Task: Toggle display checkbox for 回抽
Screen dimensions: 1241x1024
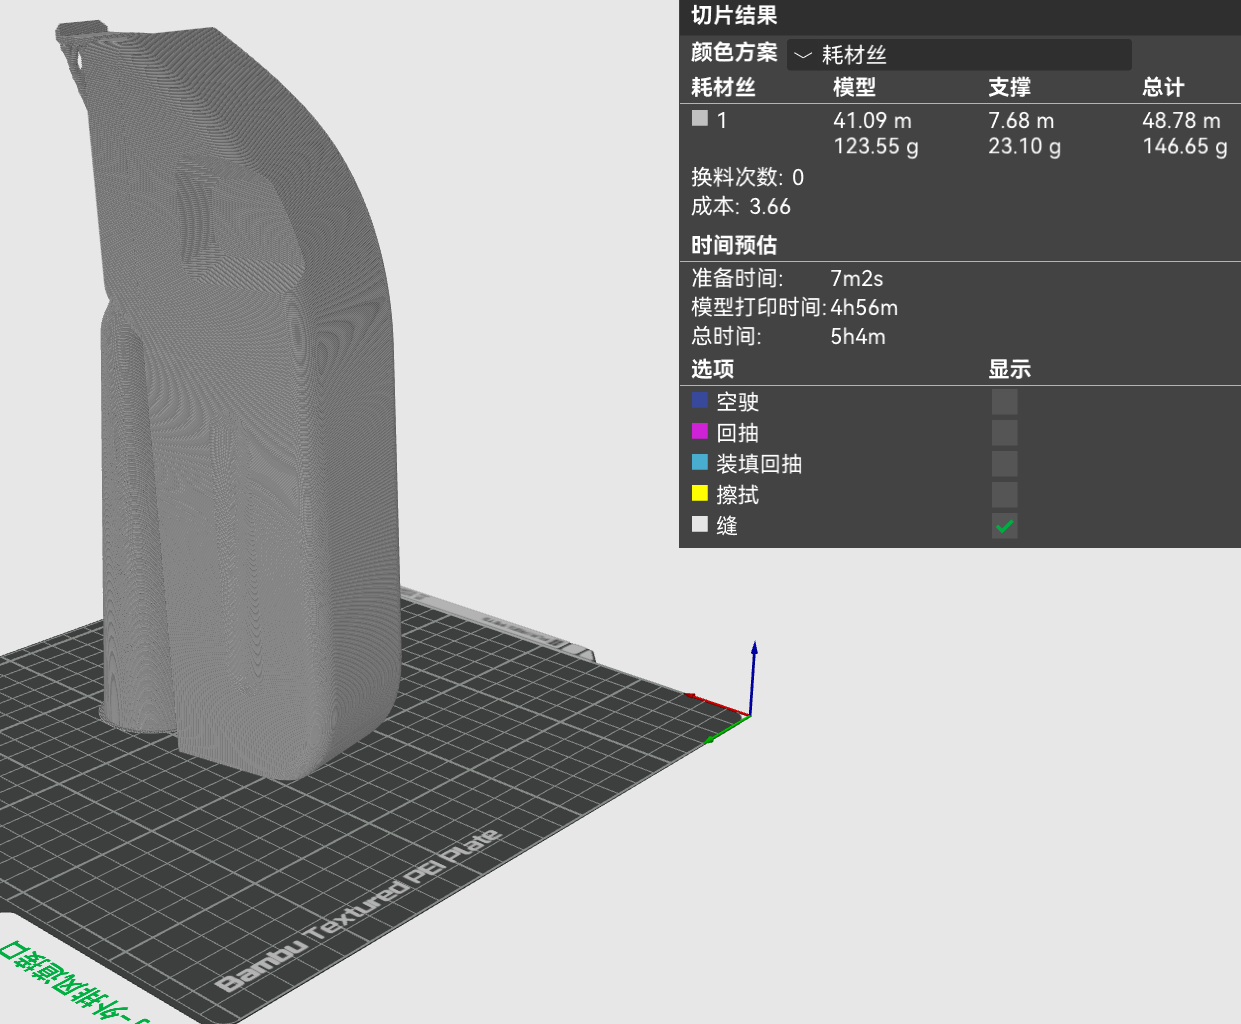Action: [1004, 433]
